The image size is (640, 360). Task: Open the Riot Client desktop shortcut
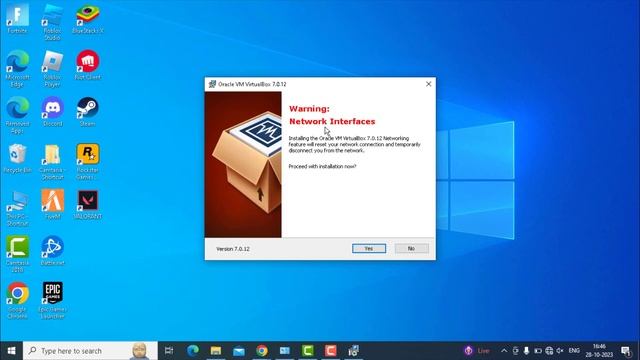(x=87, y=65)
